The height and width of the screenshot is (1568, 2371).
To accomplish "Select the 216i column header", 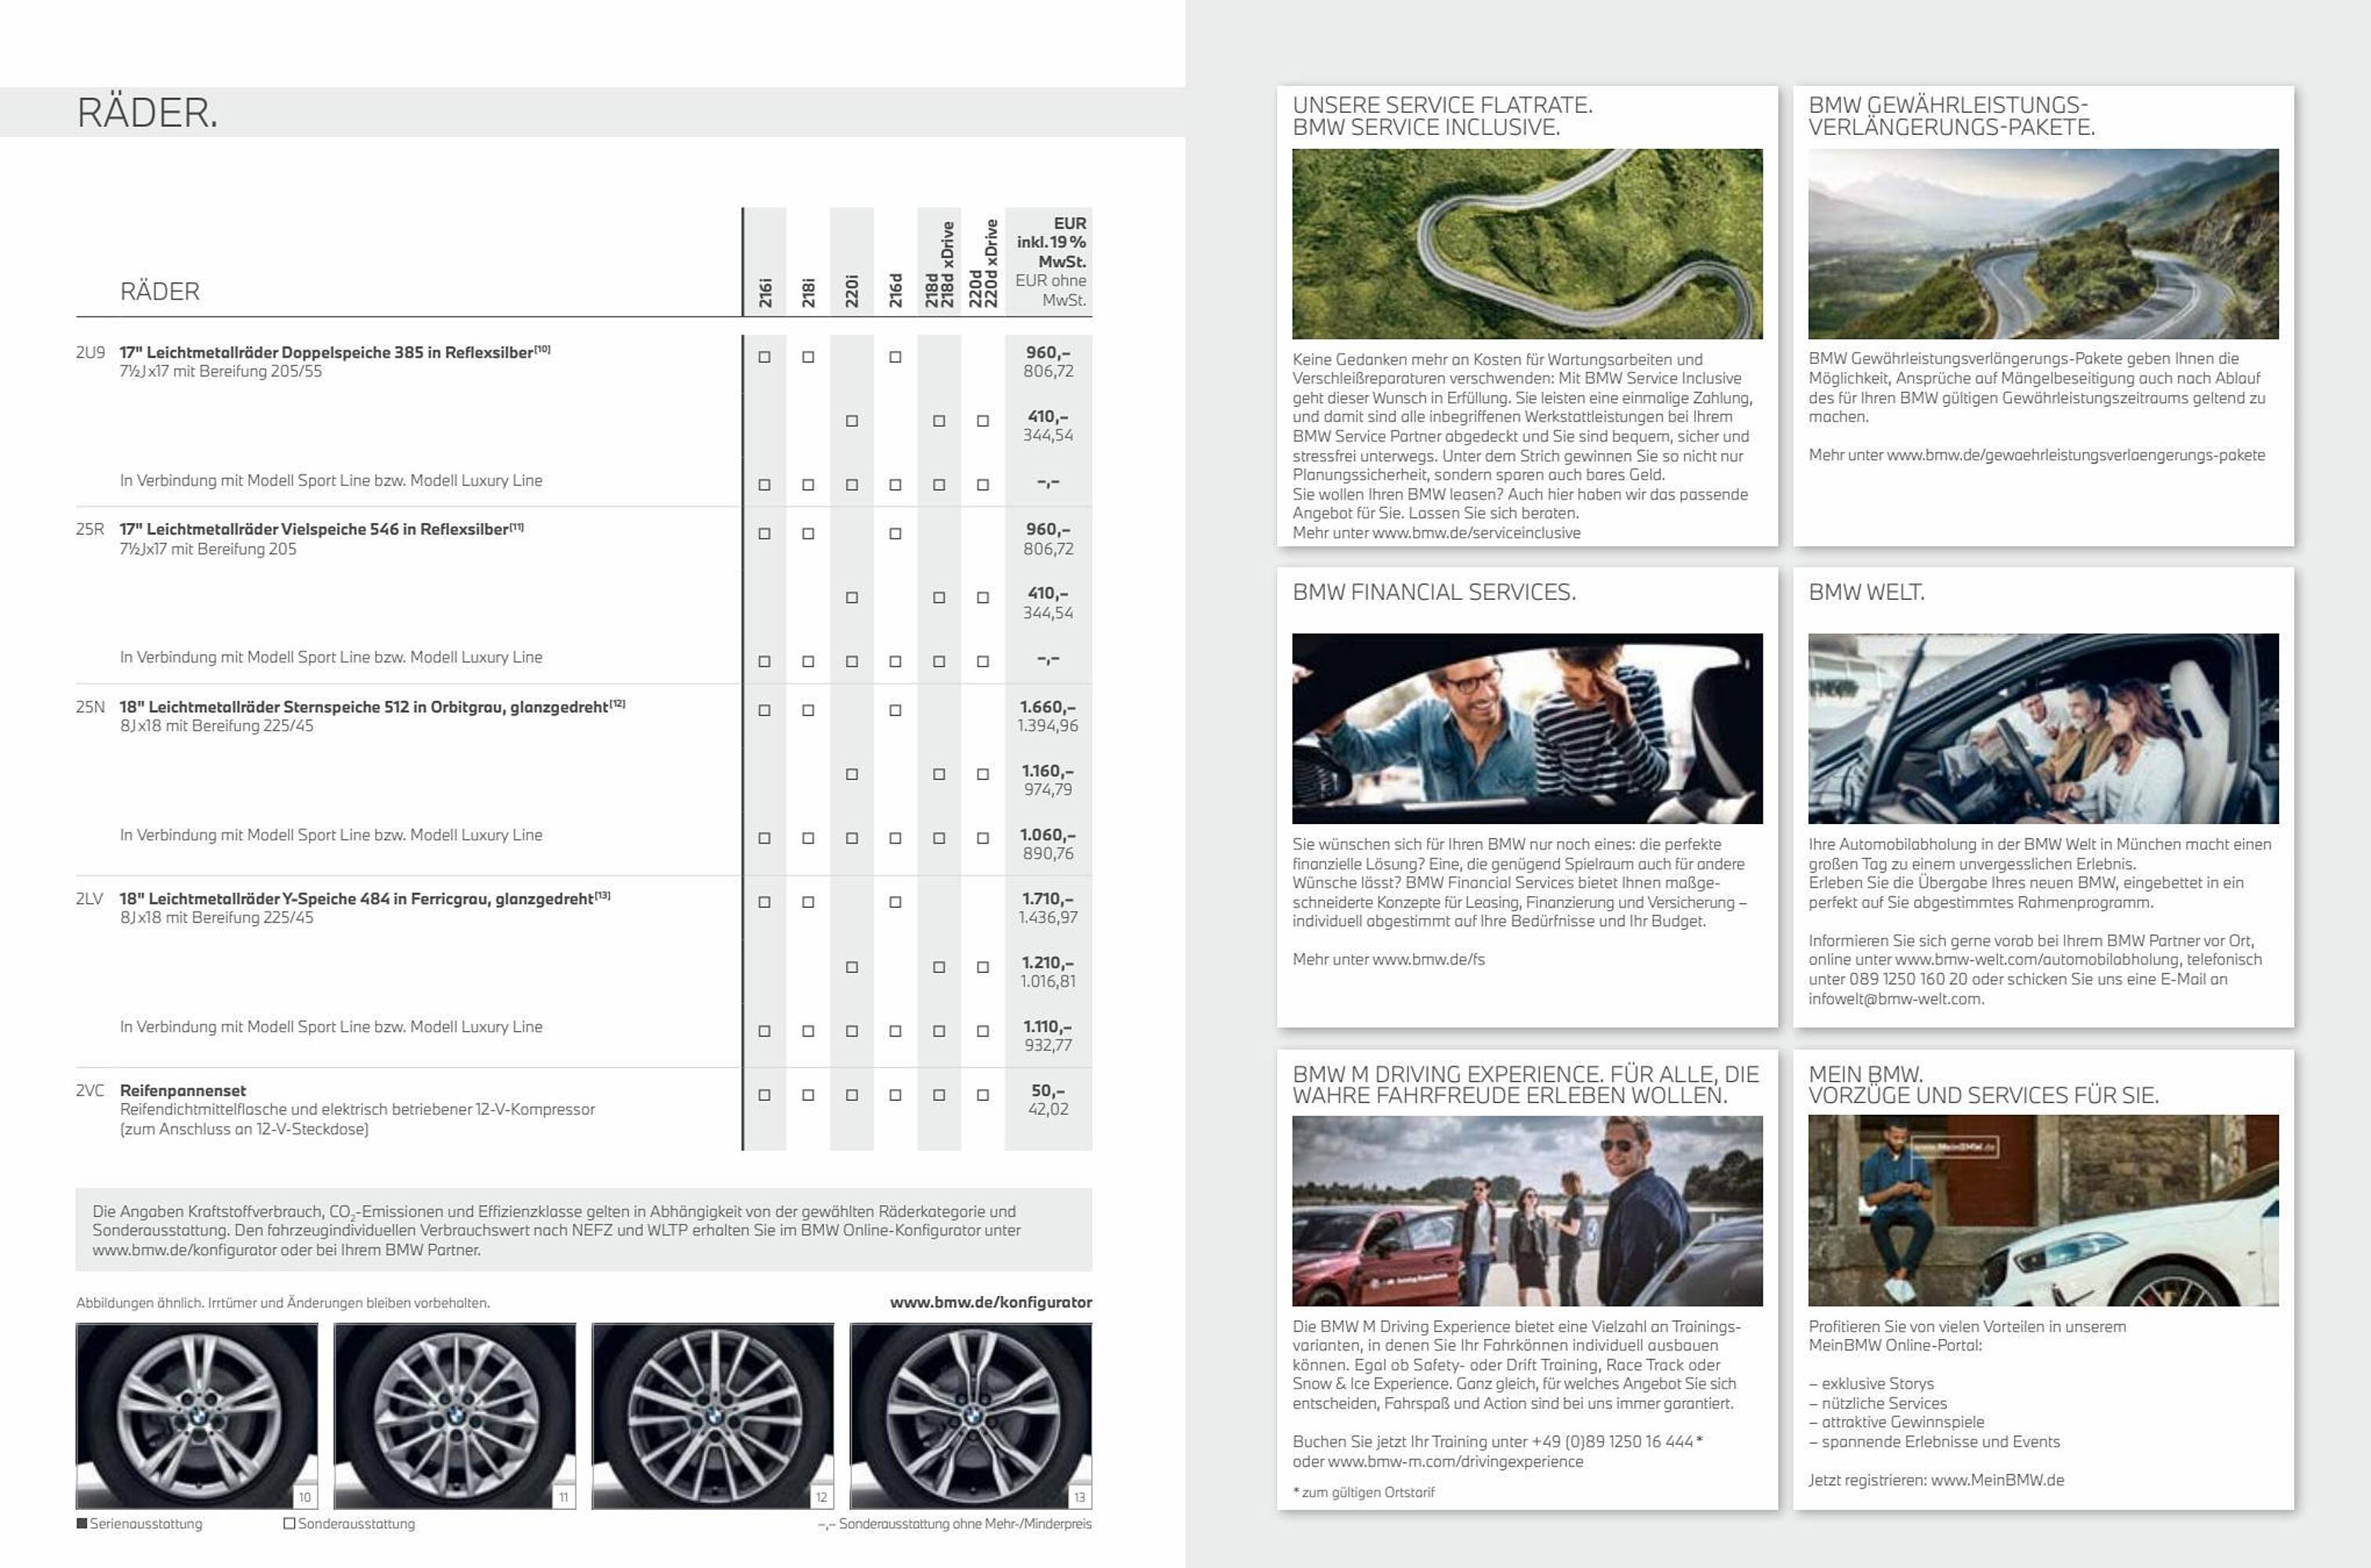I will [x=765, y=292].
